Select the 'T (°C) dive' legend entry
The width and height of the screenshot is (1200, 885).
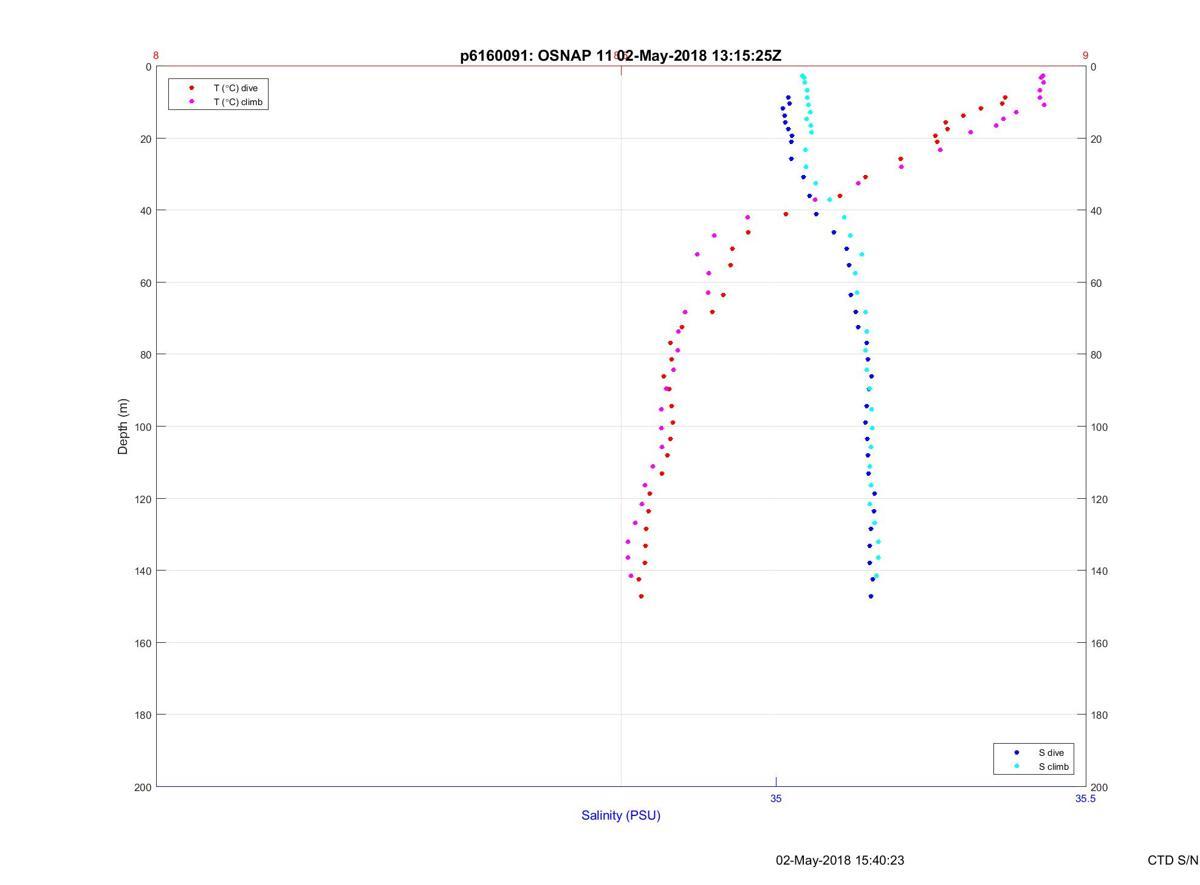pyautogui.click(x=235, y=88)
